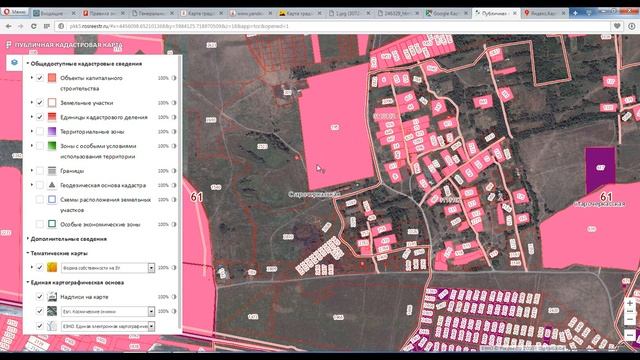
Task: Adjust opacity icon for Надписи на карте
Action: pos(174,297)
